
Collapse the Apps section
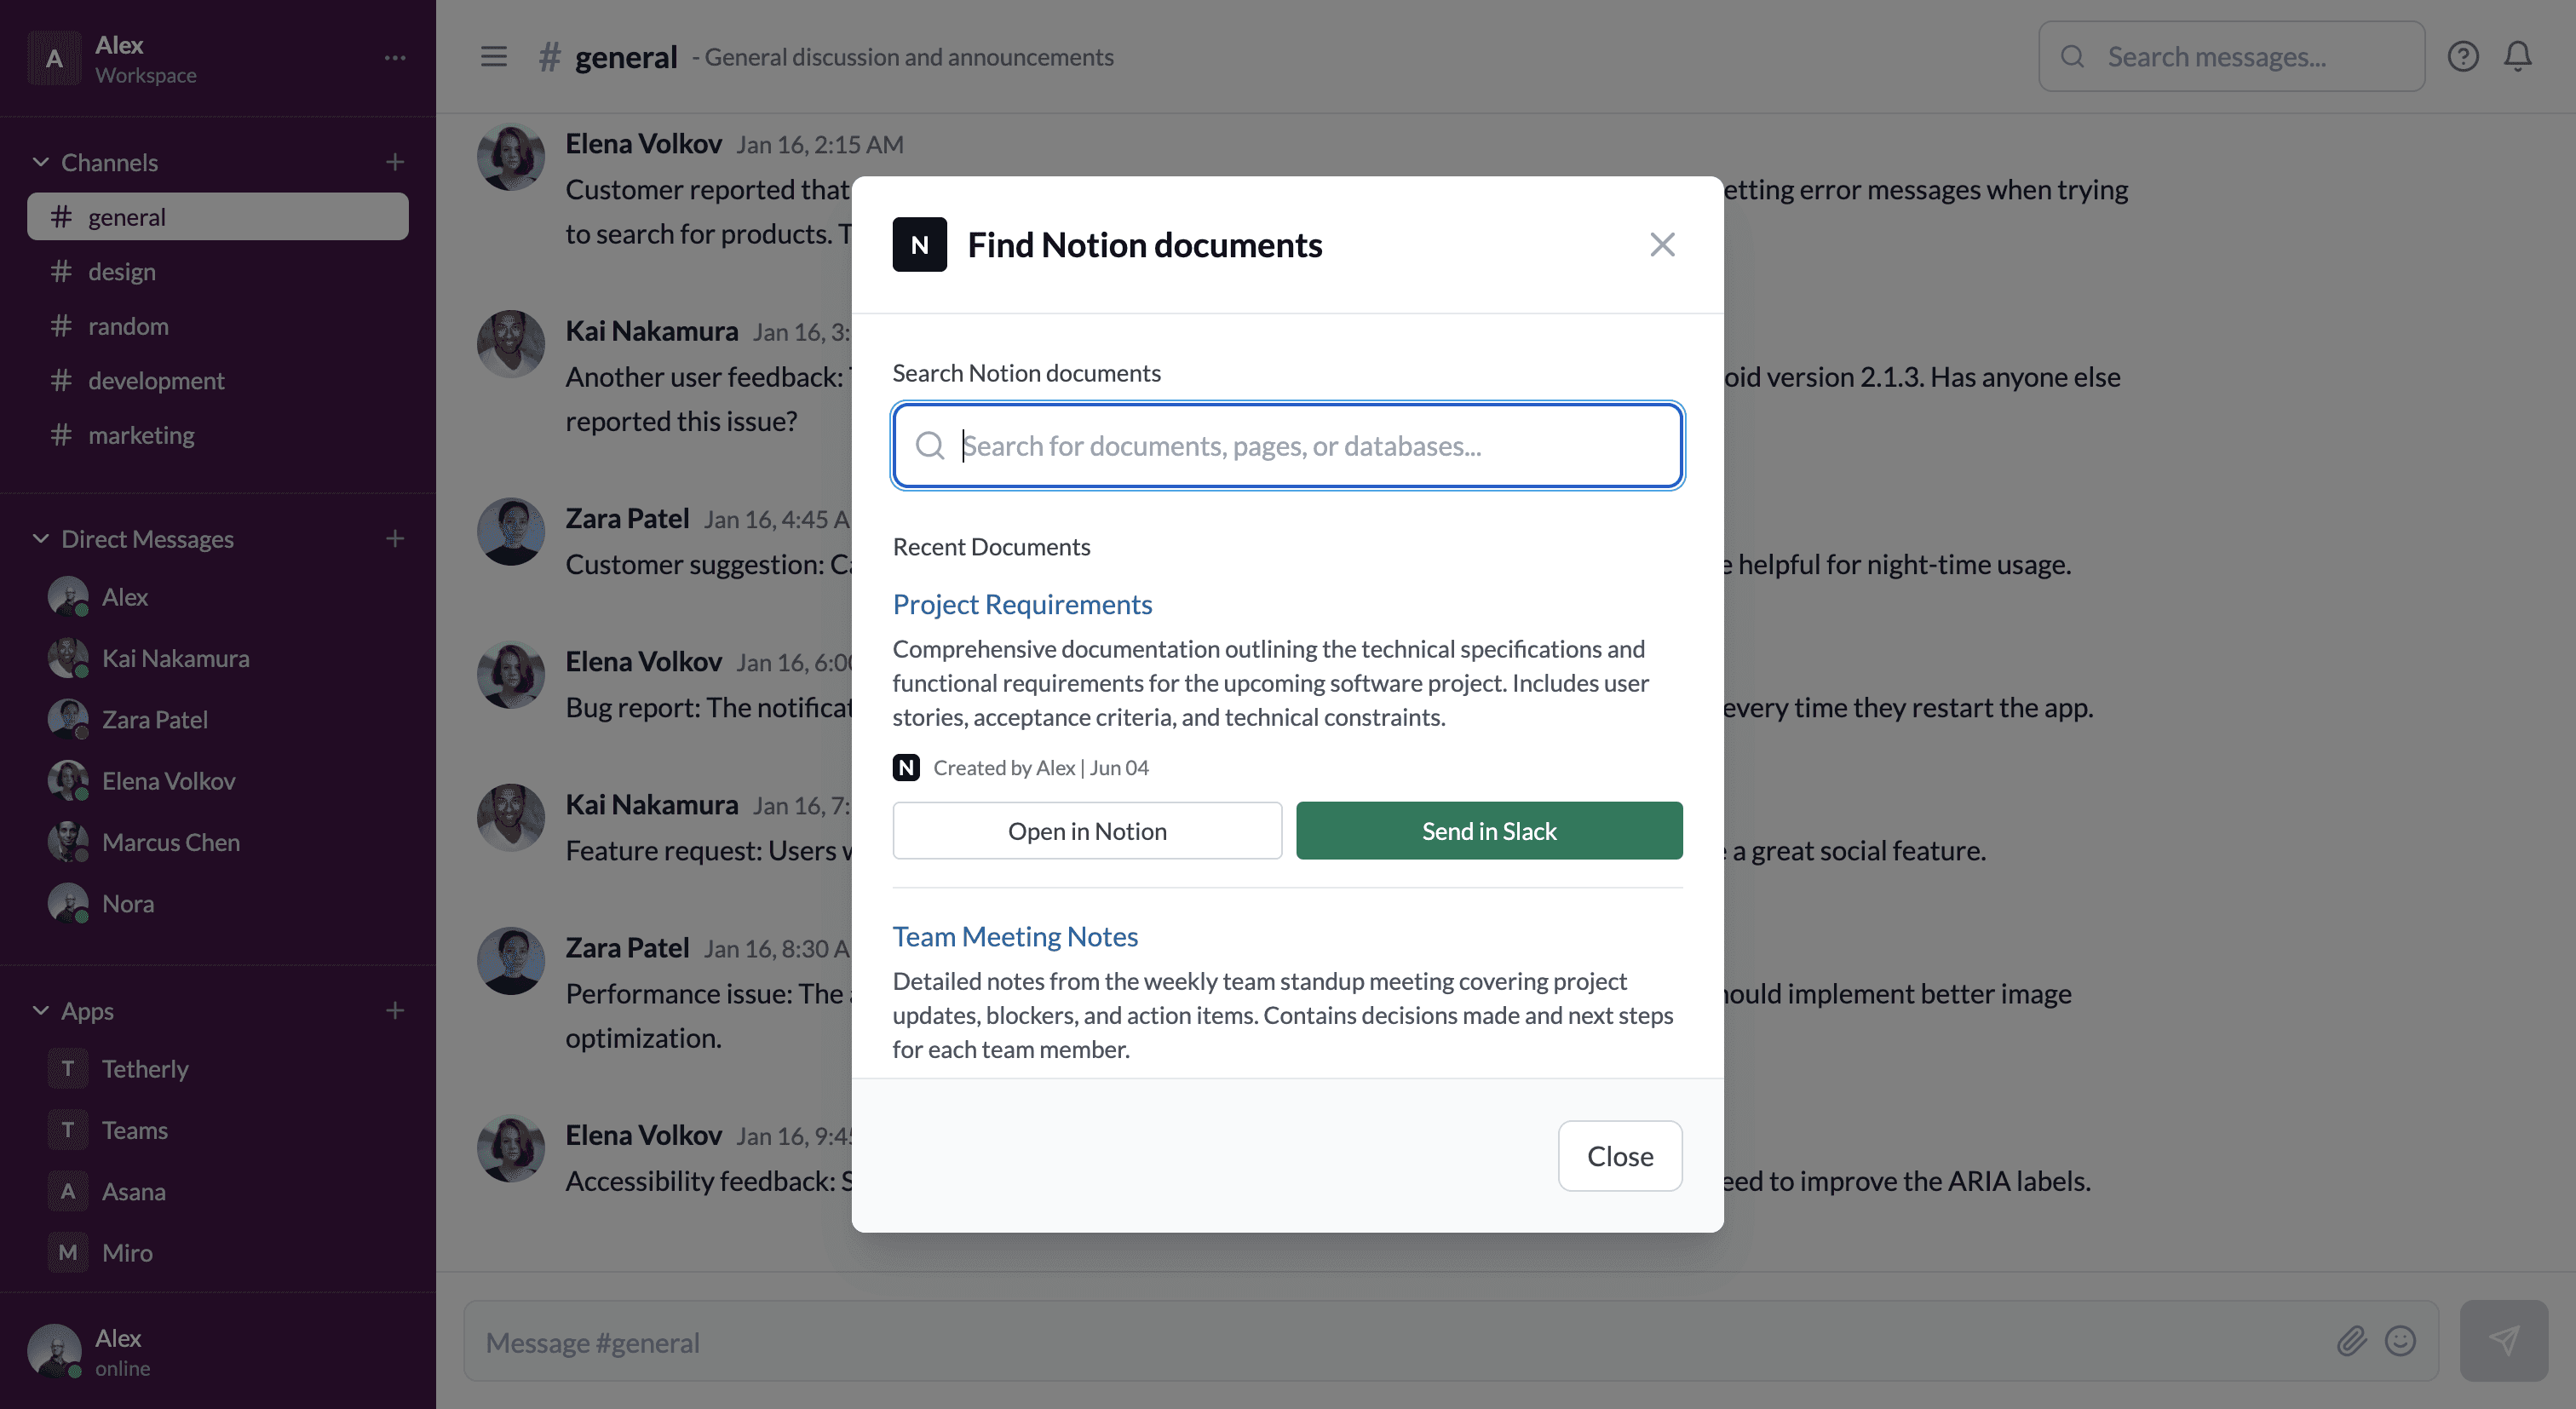40,1010
